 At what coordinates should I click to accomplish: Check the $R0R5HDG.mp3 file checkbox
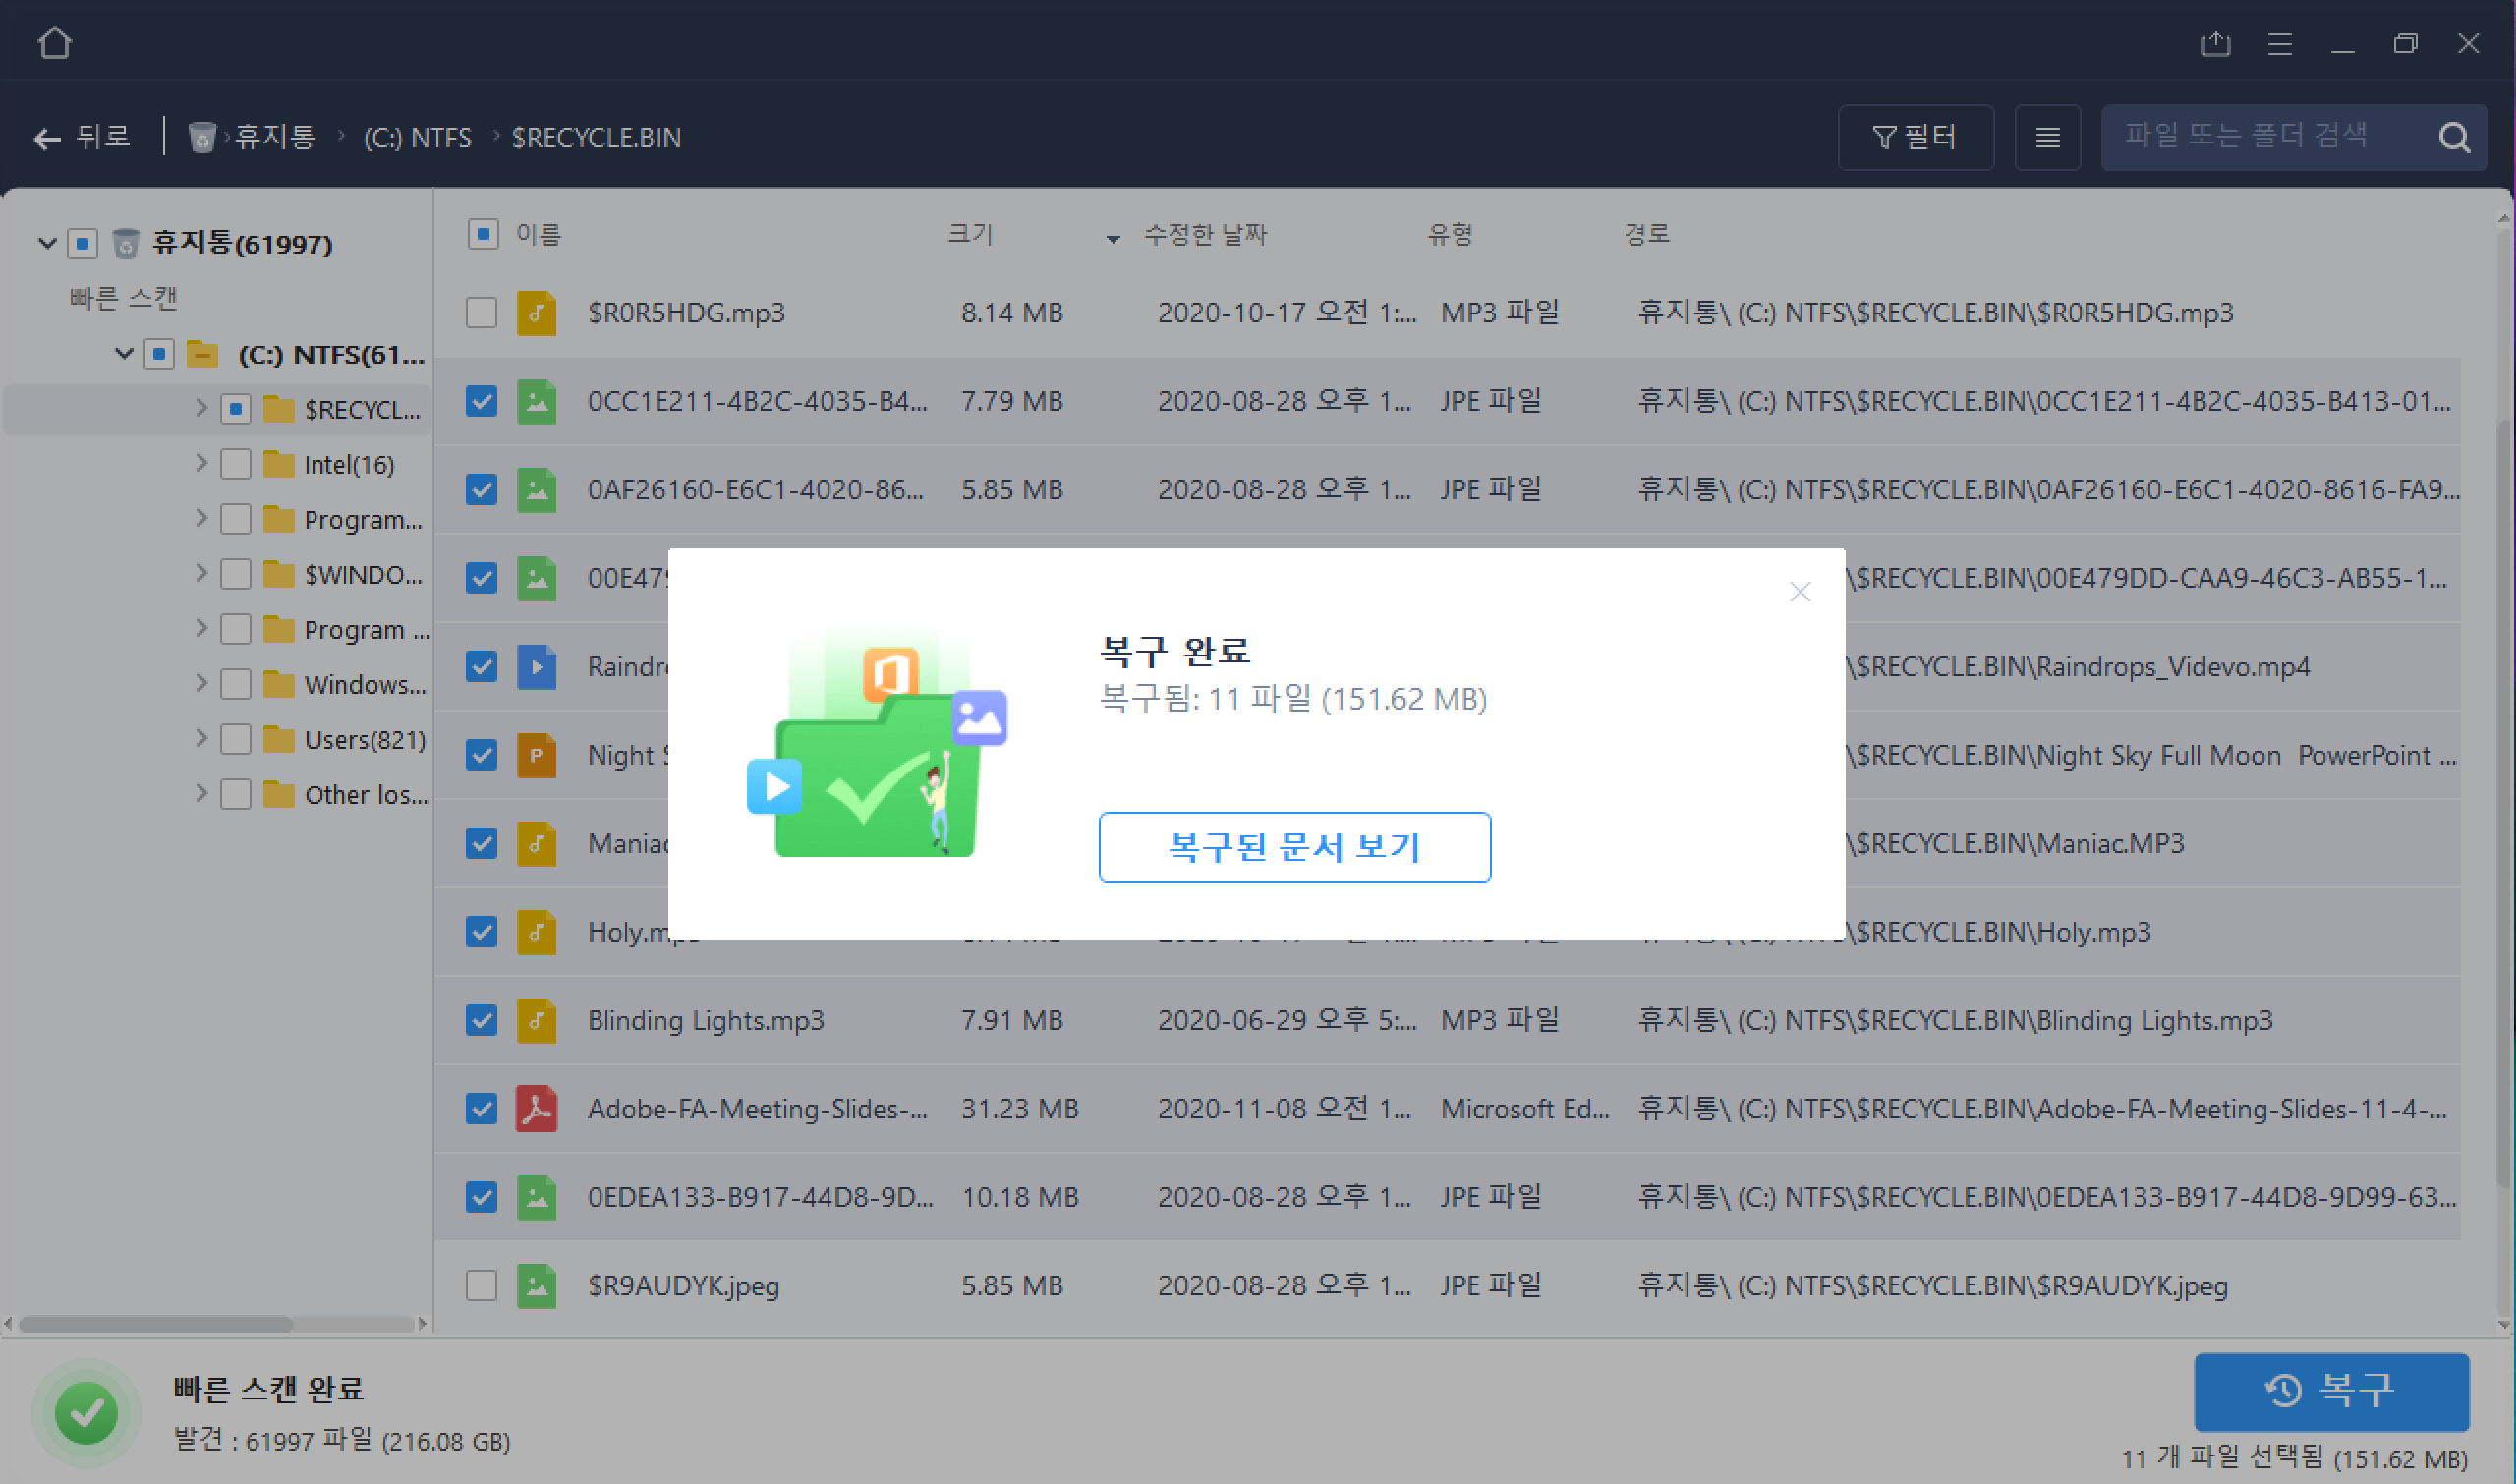tap(481, 313)
